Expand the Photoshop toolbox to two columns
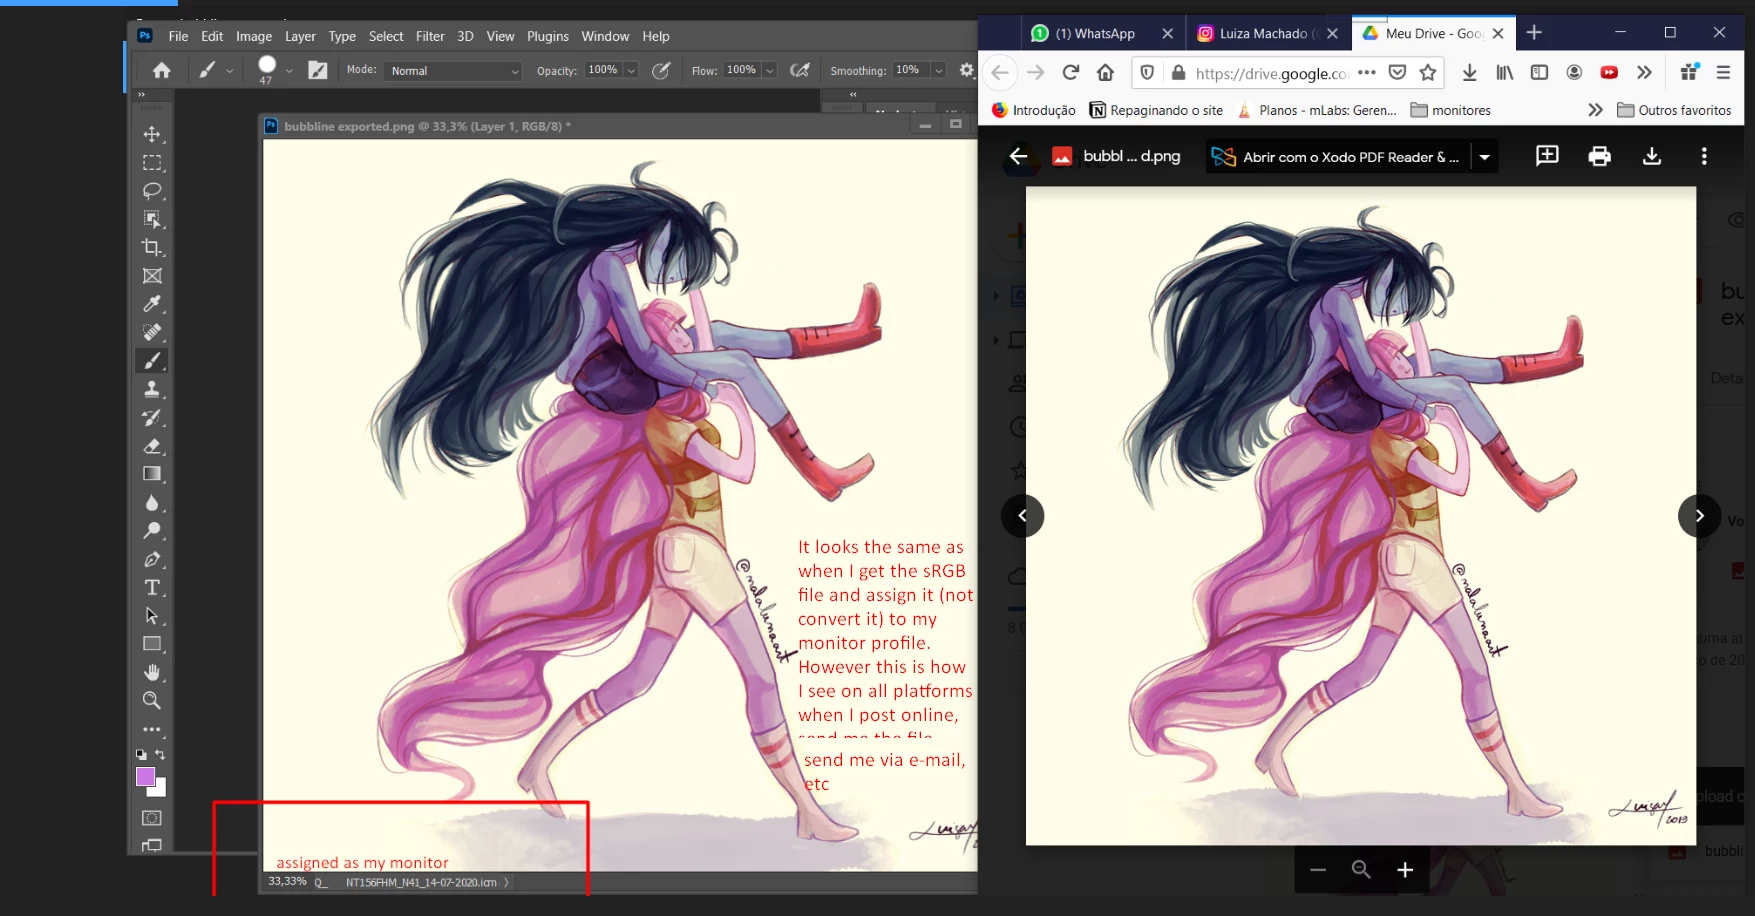Image resolution: width=1755 pixels, height=916 pixels. coord(141,94)
